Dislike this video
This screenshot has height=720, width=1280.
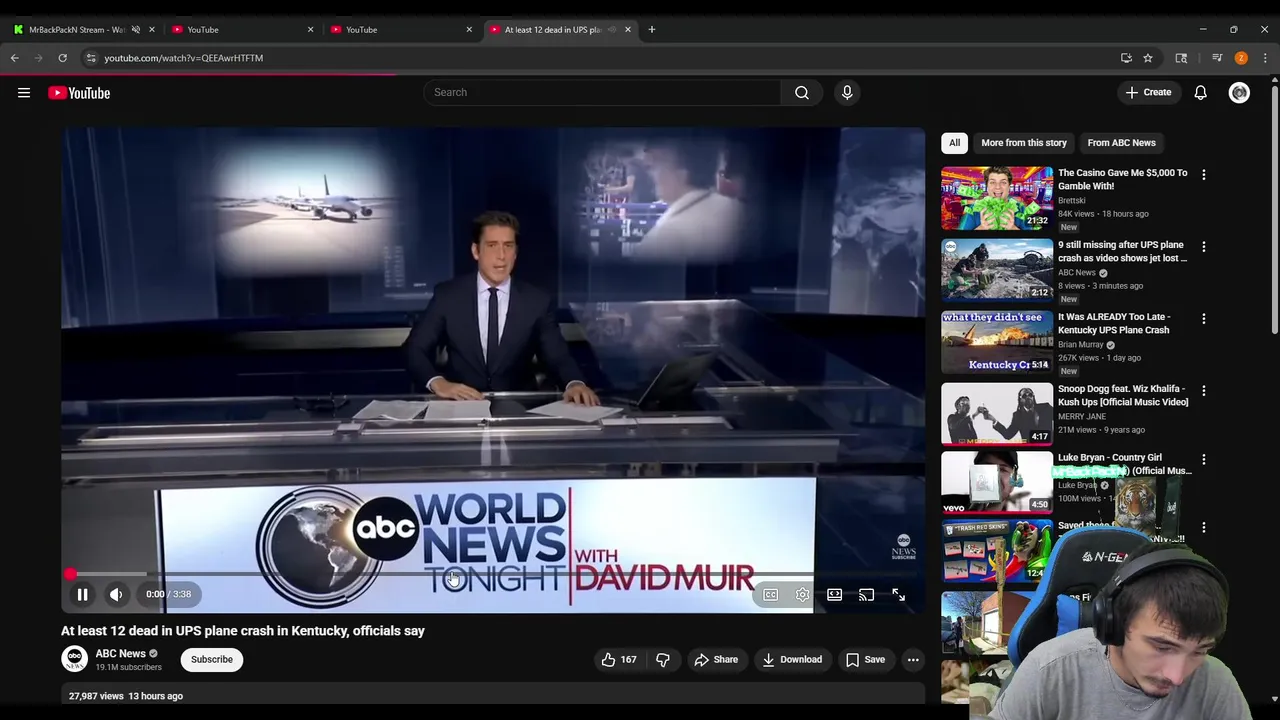662,659
